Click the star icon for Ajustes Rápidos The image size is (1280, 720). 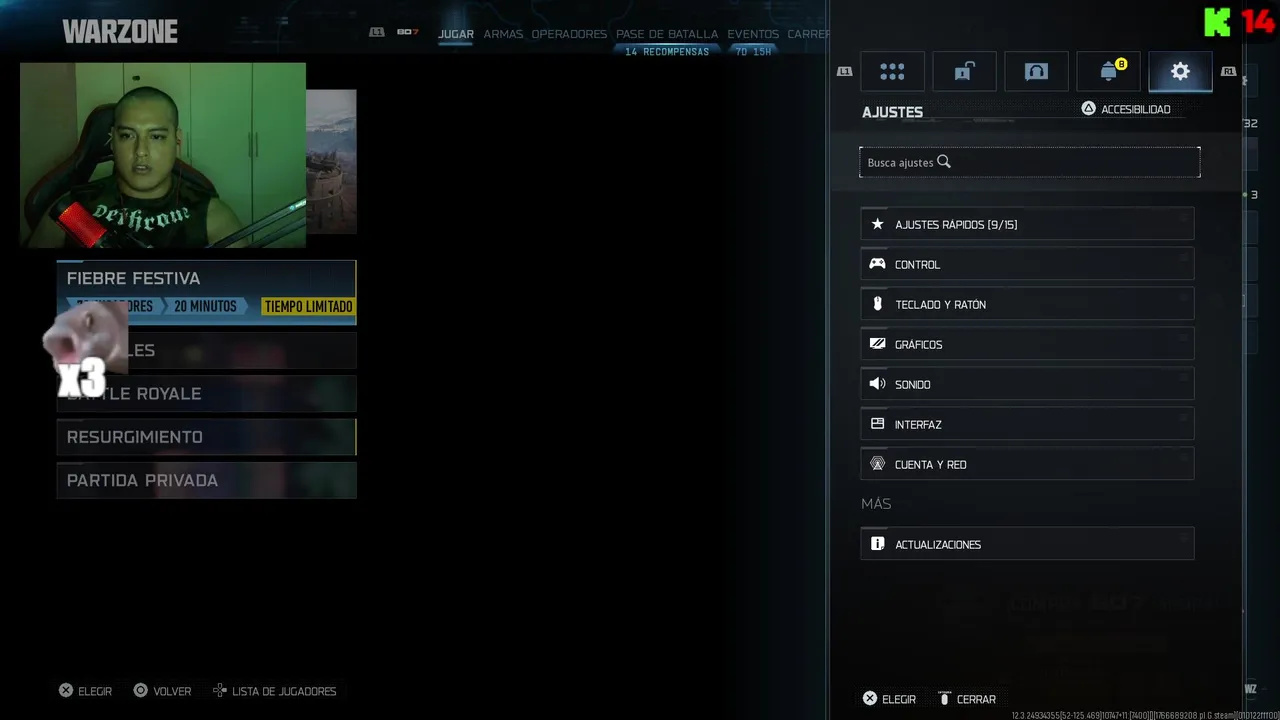pyautogui.click(x=877, y=224)
